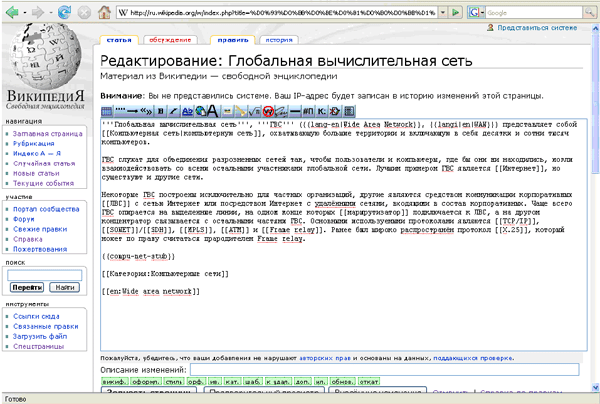Click in the wiki text editing area
The width and height of the screenshot is (600, 404).
[x=344, y=235]
